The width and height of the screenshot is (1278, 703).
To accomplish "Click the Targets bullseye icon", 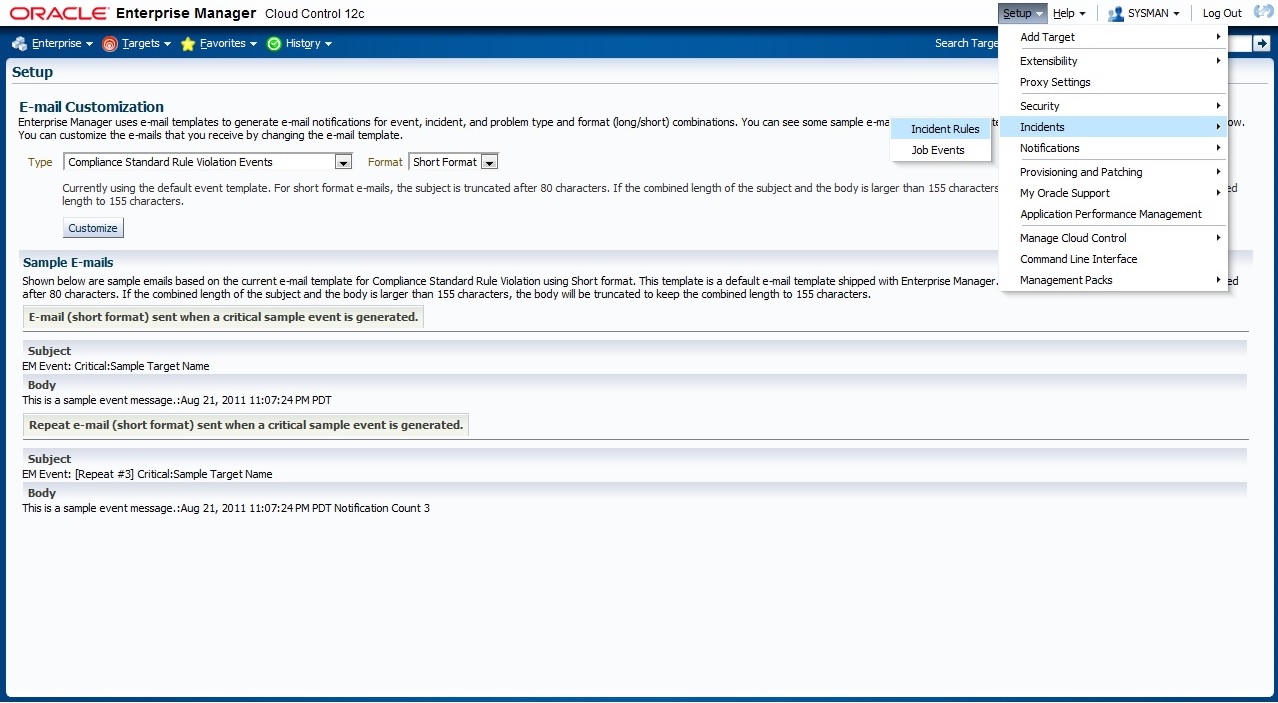I will click(110, 44).
